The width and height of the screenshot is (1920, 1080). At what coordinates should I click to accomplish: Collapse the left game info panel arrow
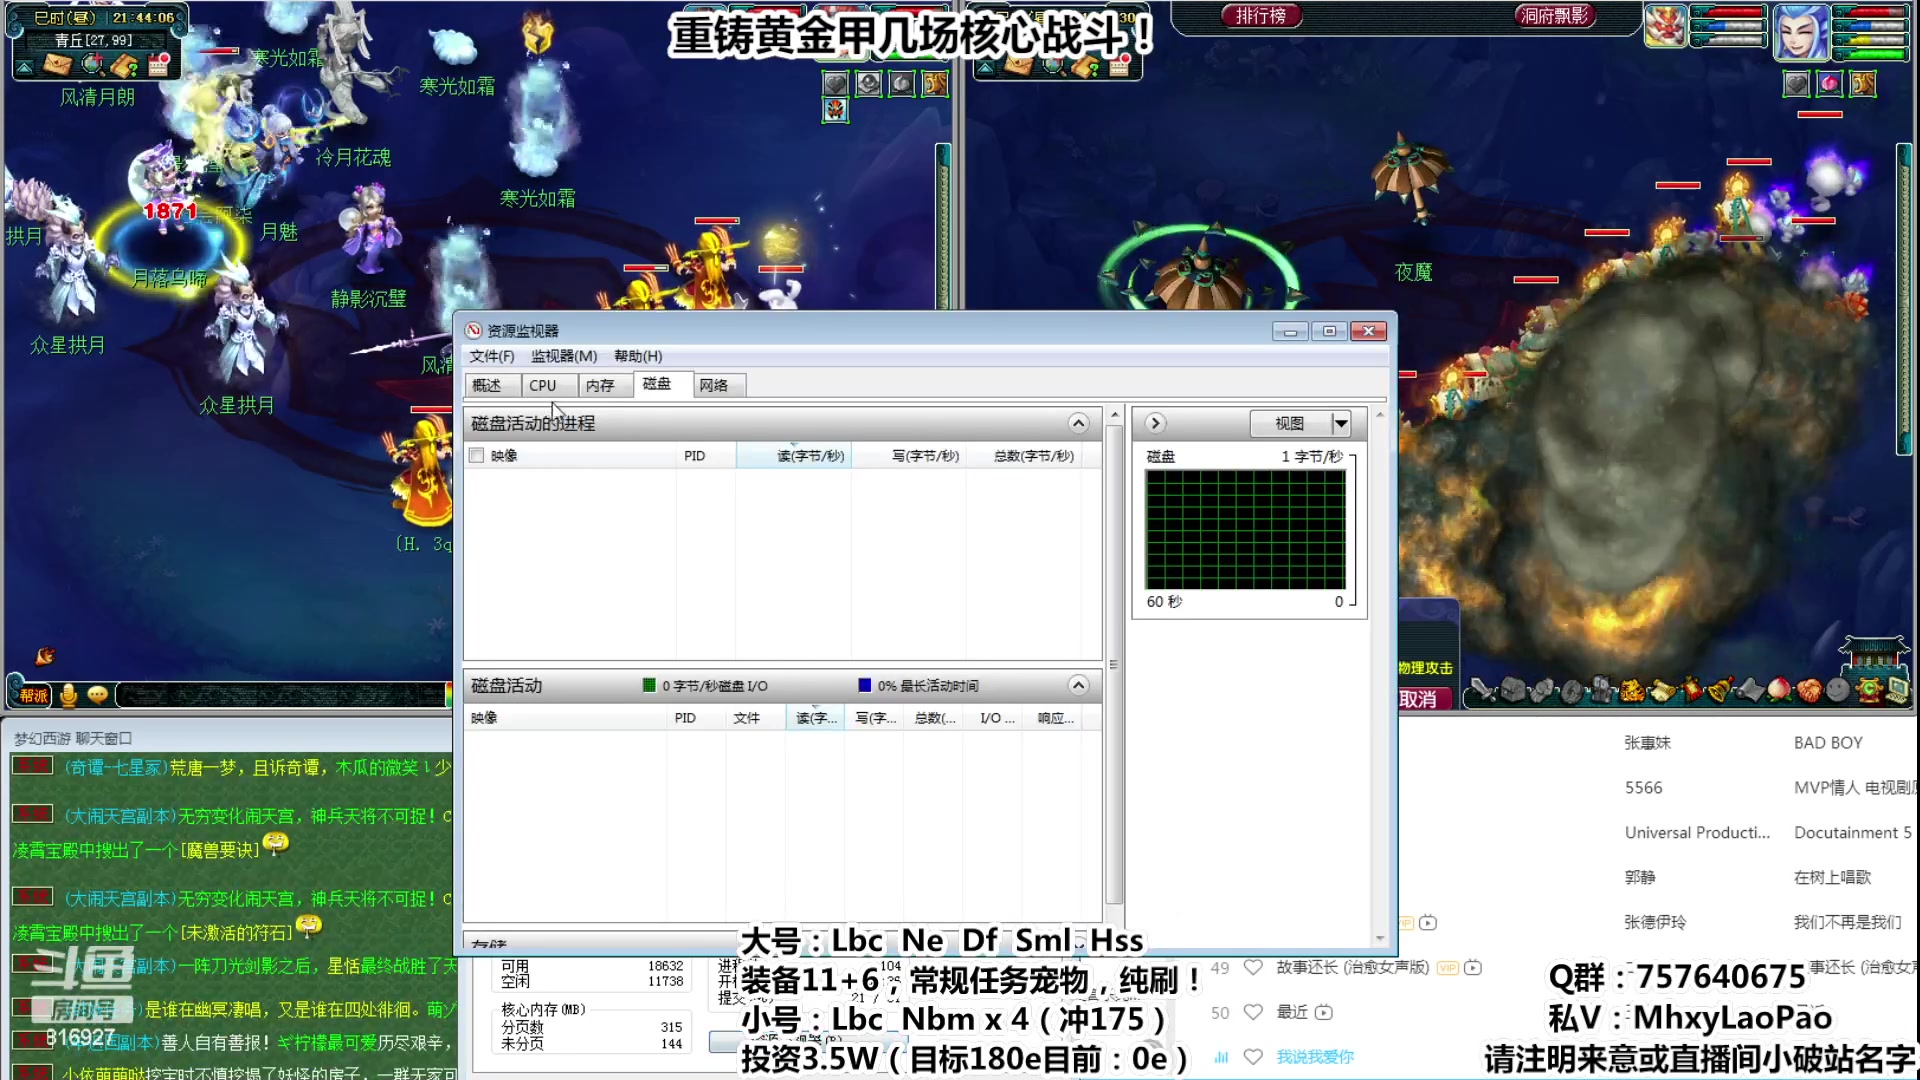point(24,67)
